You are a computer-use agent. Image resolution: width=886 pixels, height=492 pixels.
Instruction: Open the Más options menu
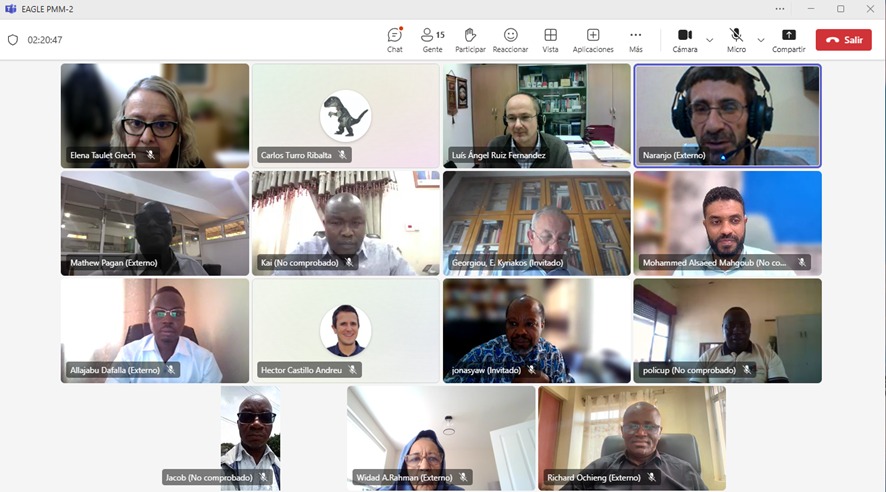coord(635,39)
